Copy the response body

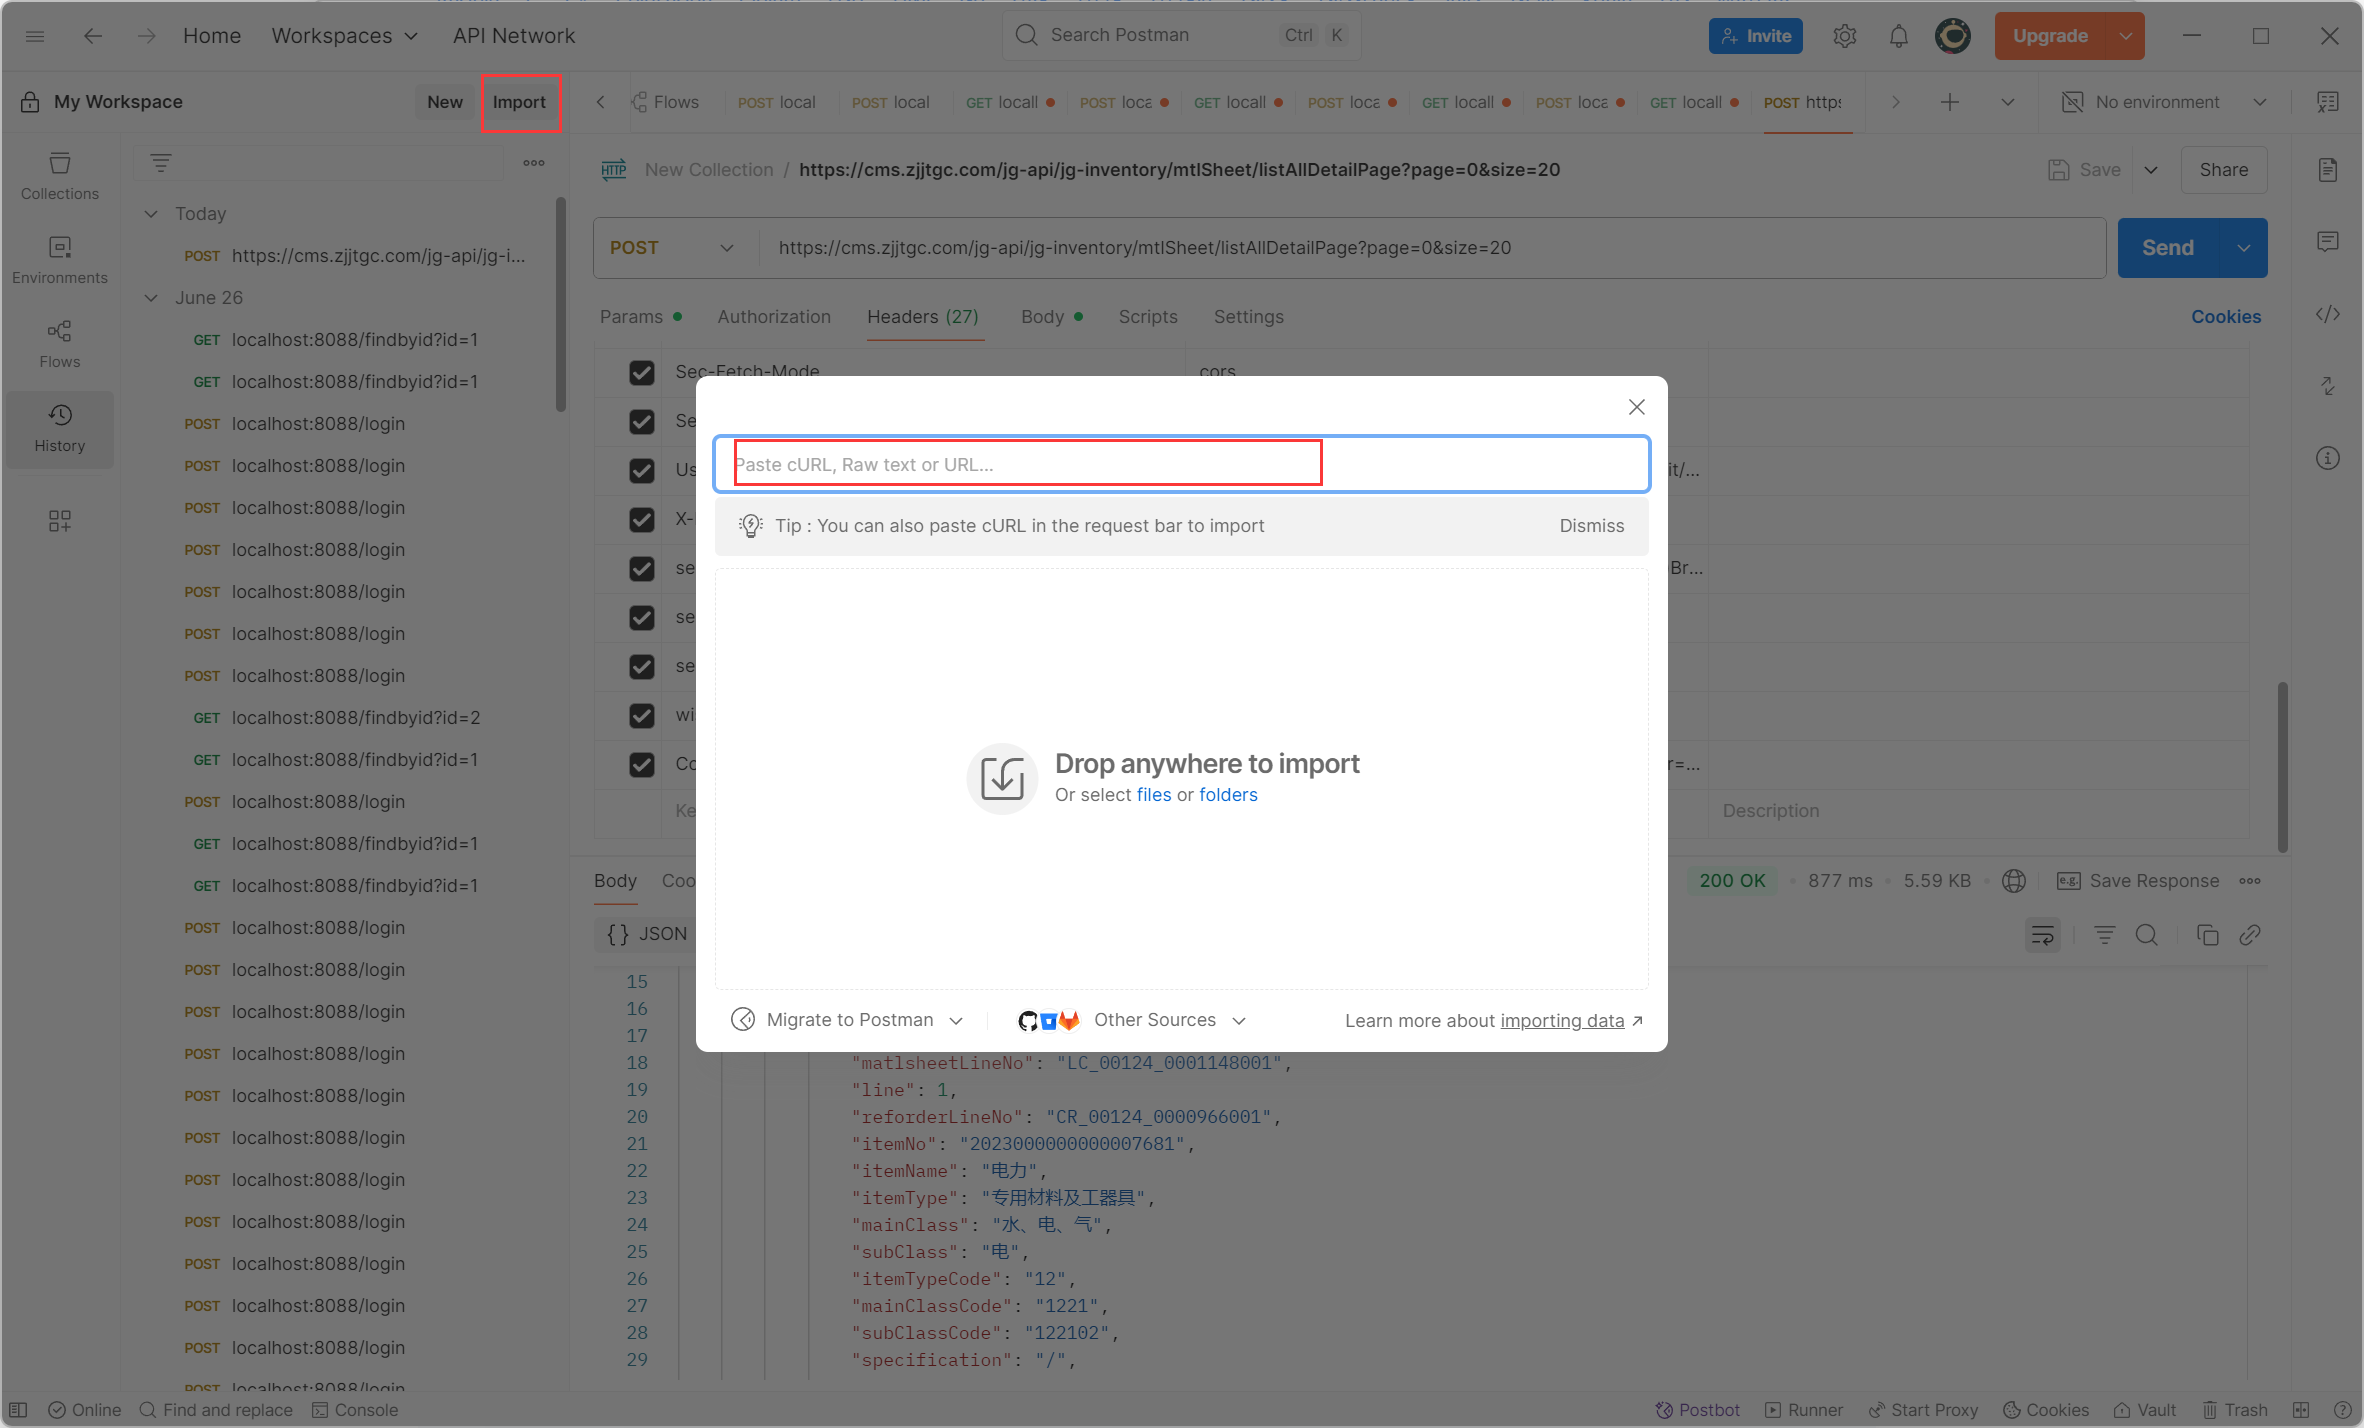tap(2207, 935)
